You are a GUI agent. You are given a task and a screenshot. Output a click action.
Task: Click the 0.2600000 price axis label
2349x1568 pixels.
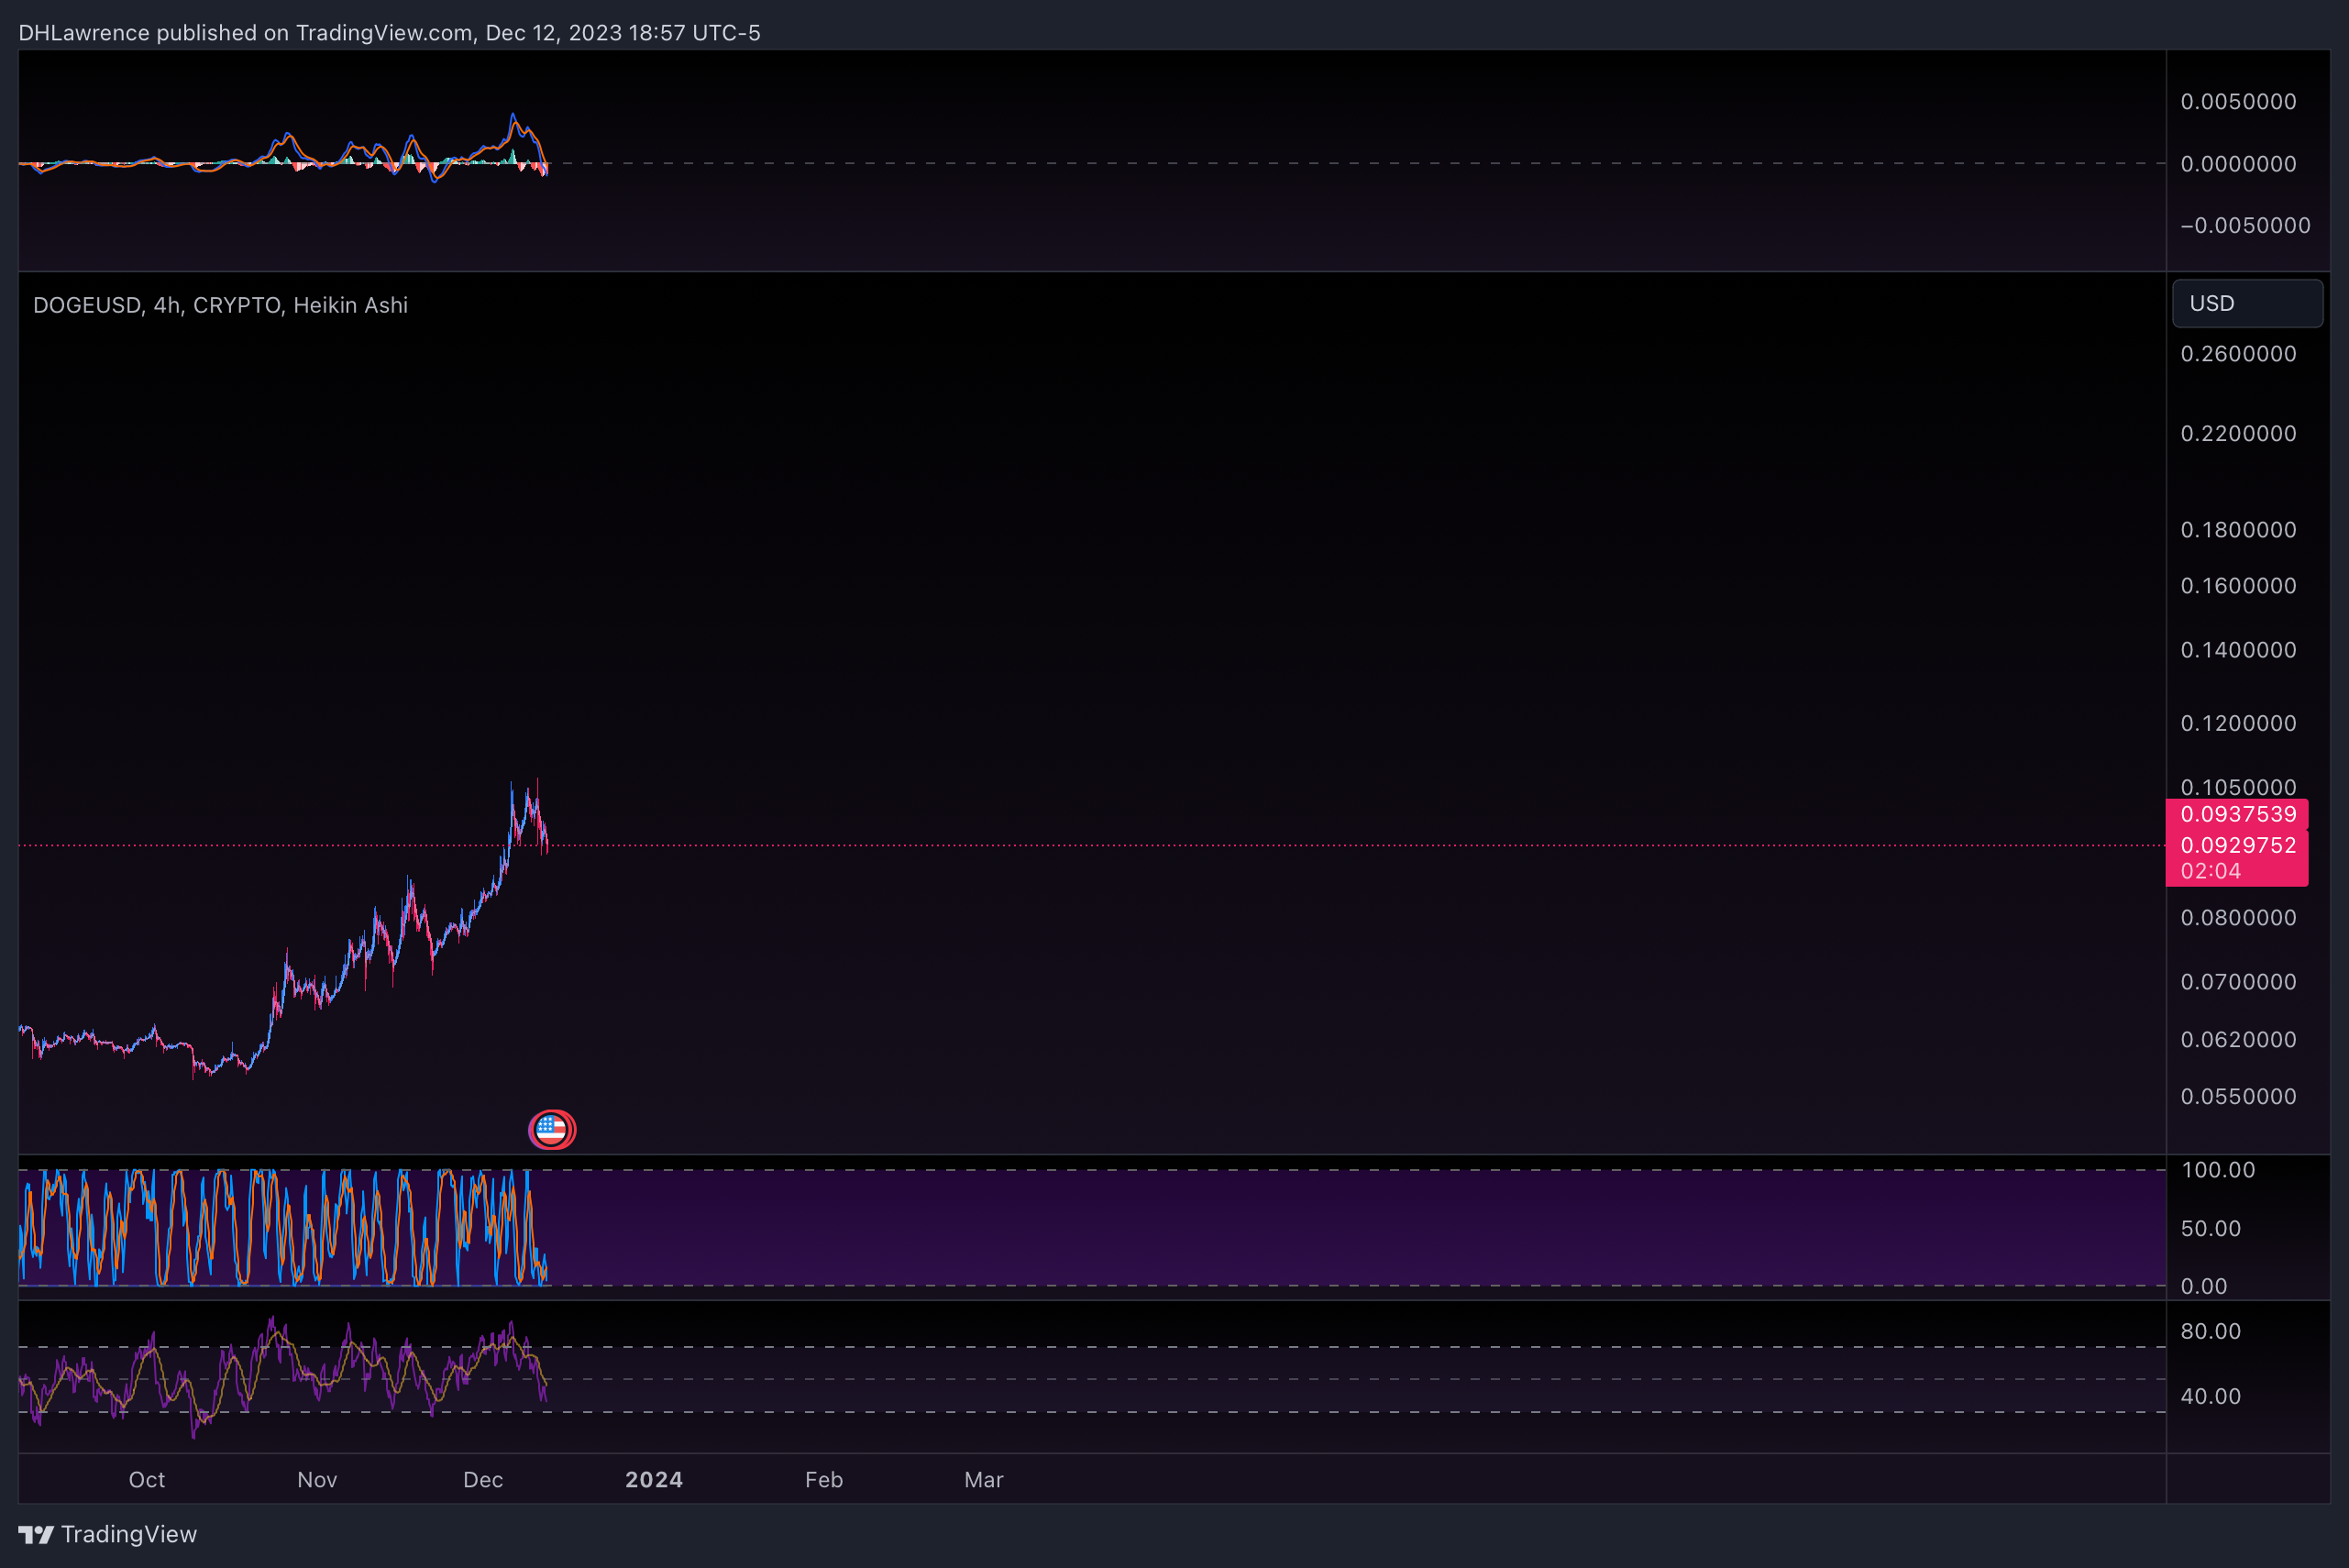click(2238, 354)
